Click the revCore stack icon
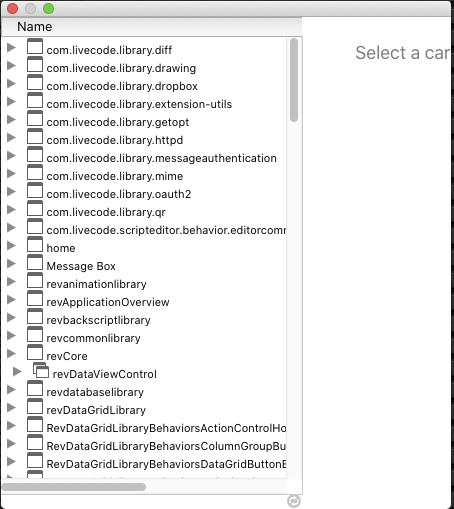This screenshot has width=454, height=509. pos(35,352)
